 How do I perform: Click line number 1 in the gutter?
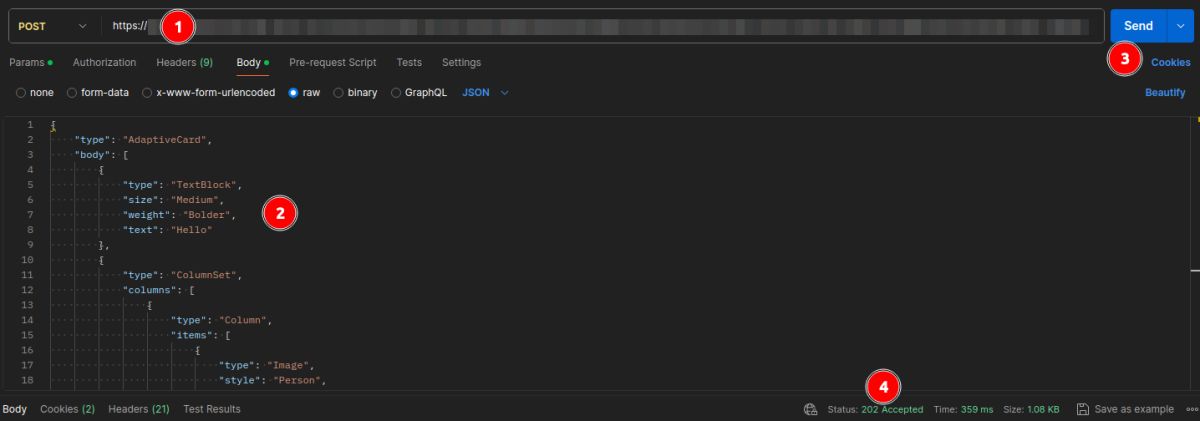(x=30, y=125)
